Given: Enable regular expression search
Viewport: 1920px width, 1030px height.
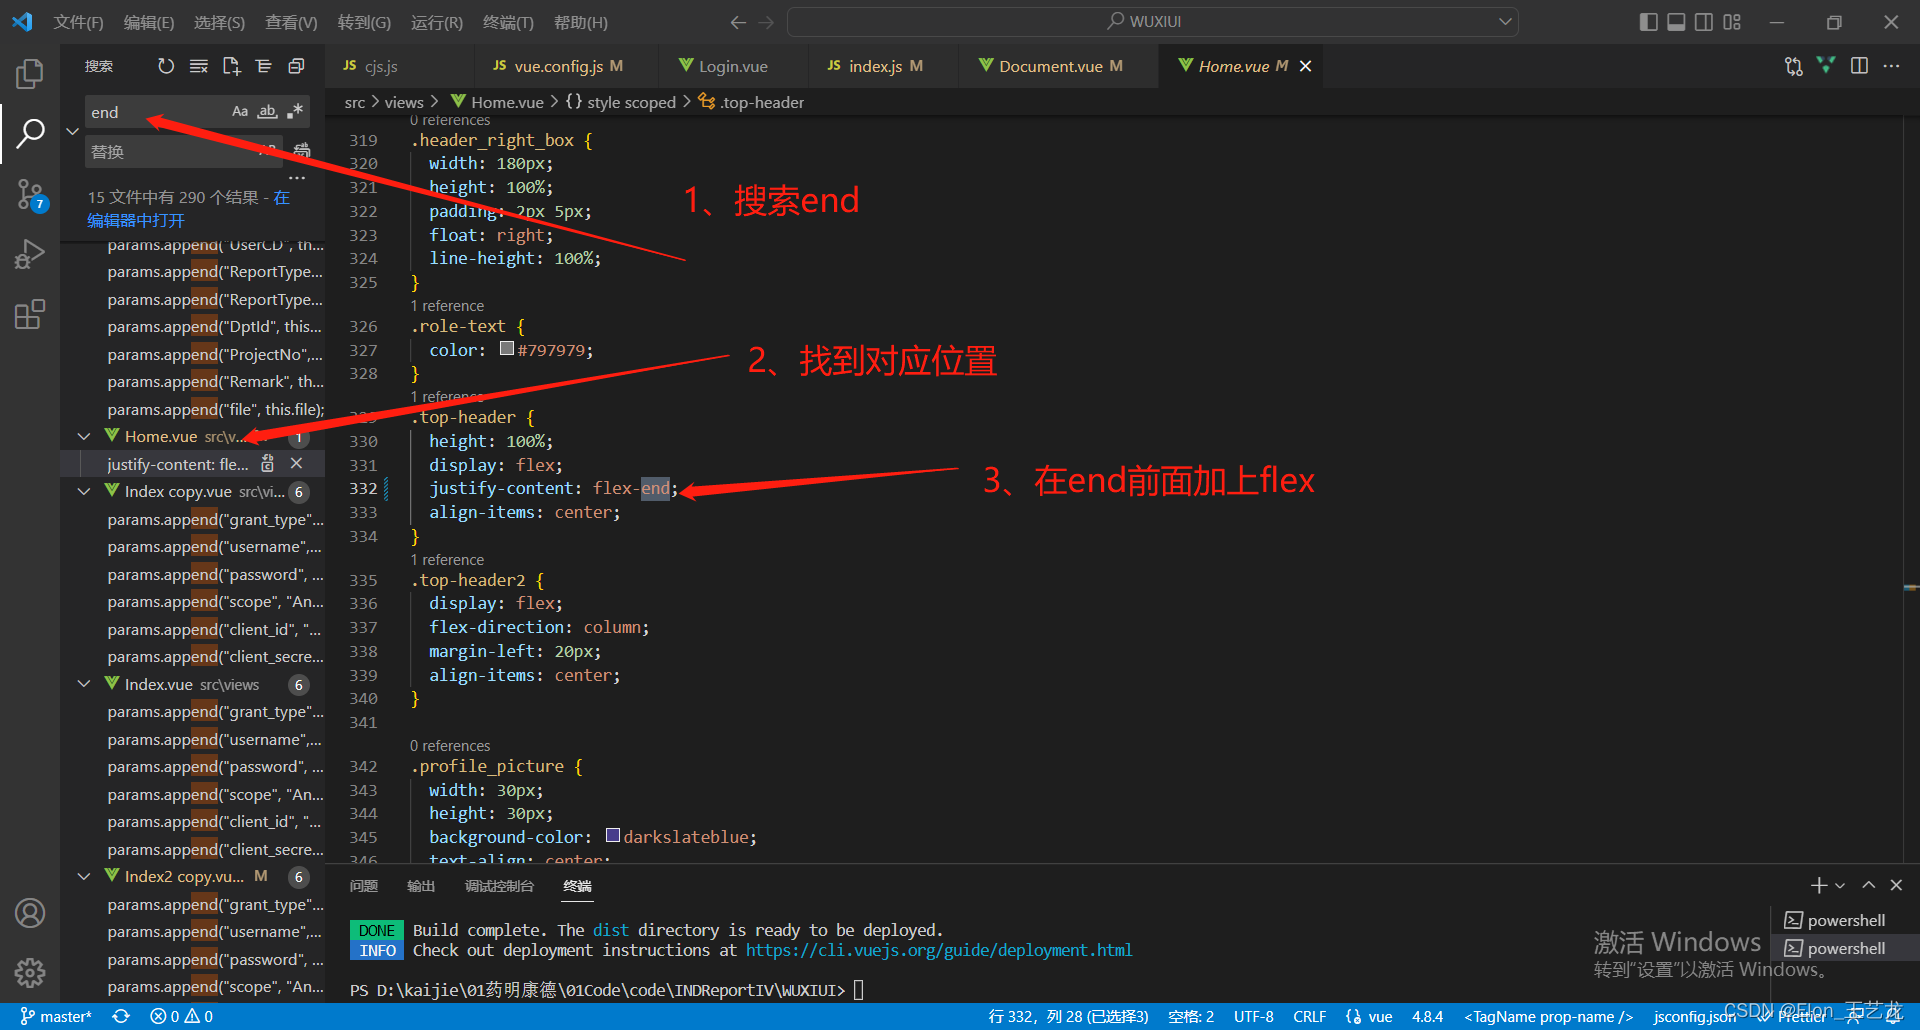Looking at the screenshot, I should click(x=294, y=111).
